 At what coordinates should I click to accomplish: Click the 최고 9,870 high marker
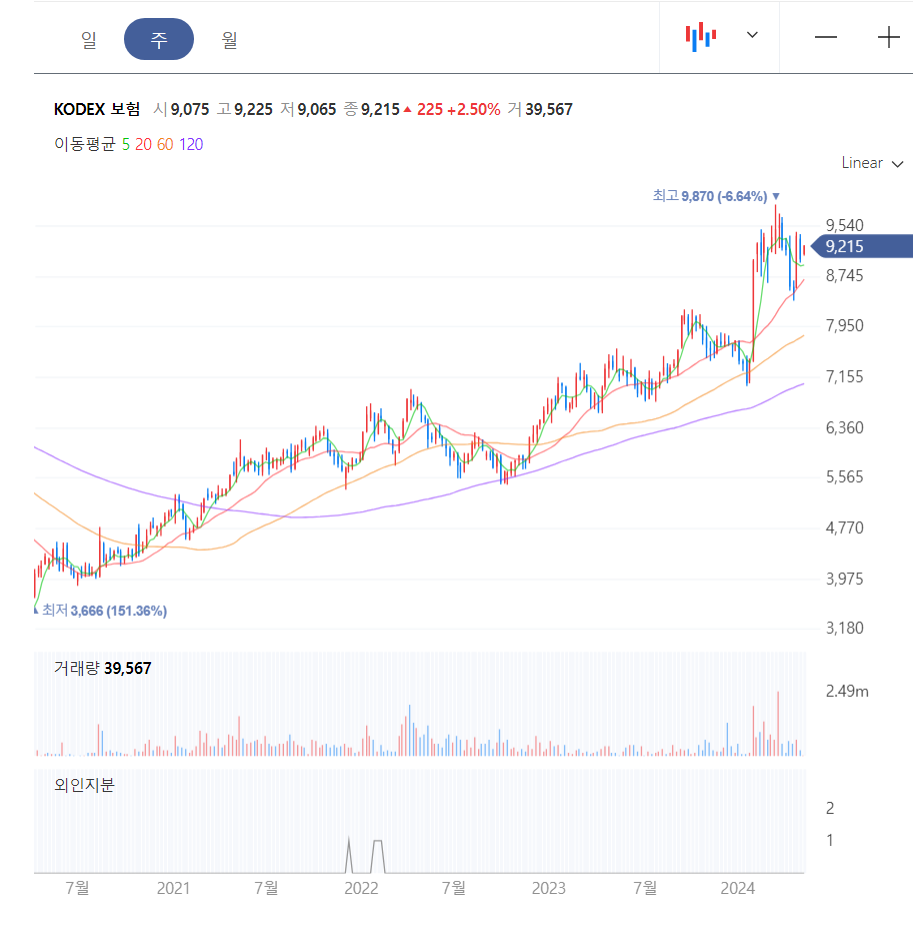point(715,196)
